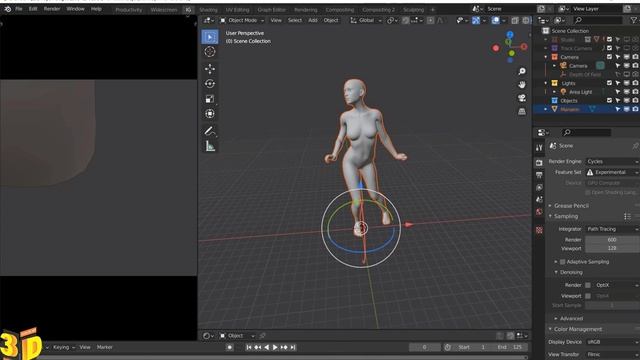This screenshot has height=360, width=640.
Task: Open the viewport Add menu
Action: tap(313, 20)
